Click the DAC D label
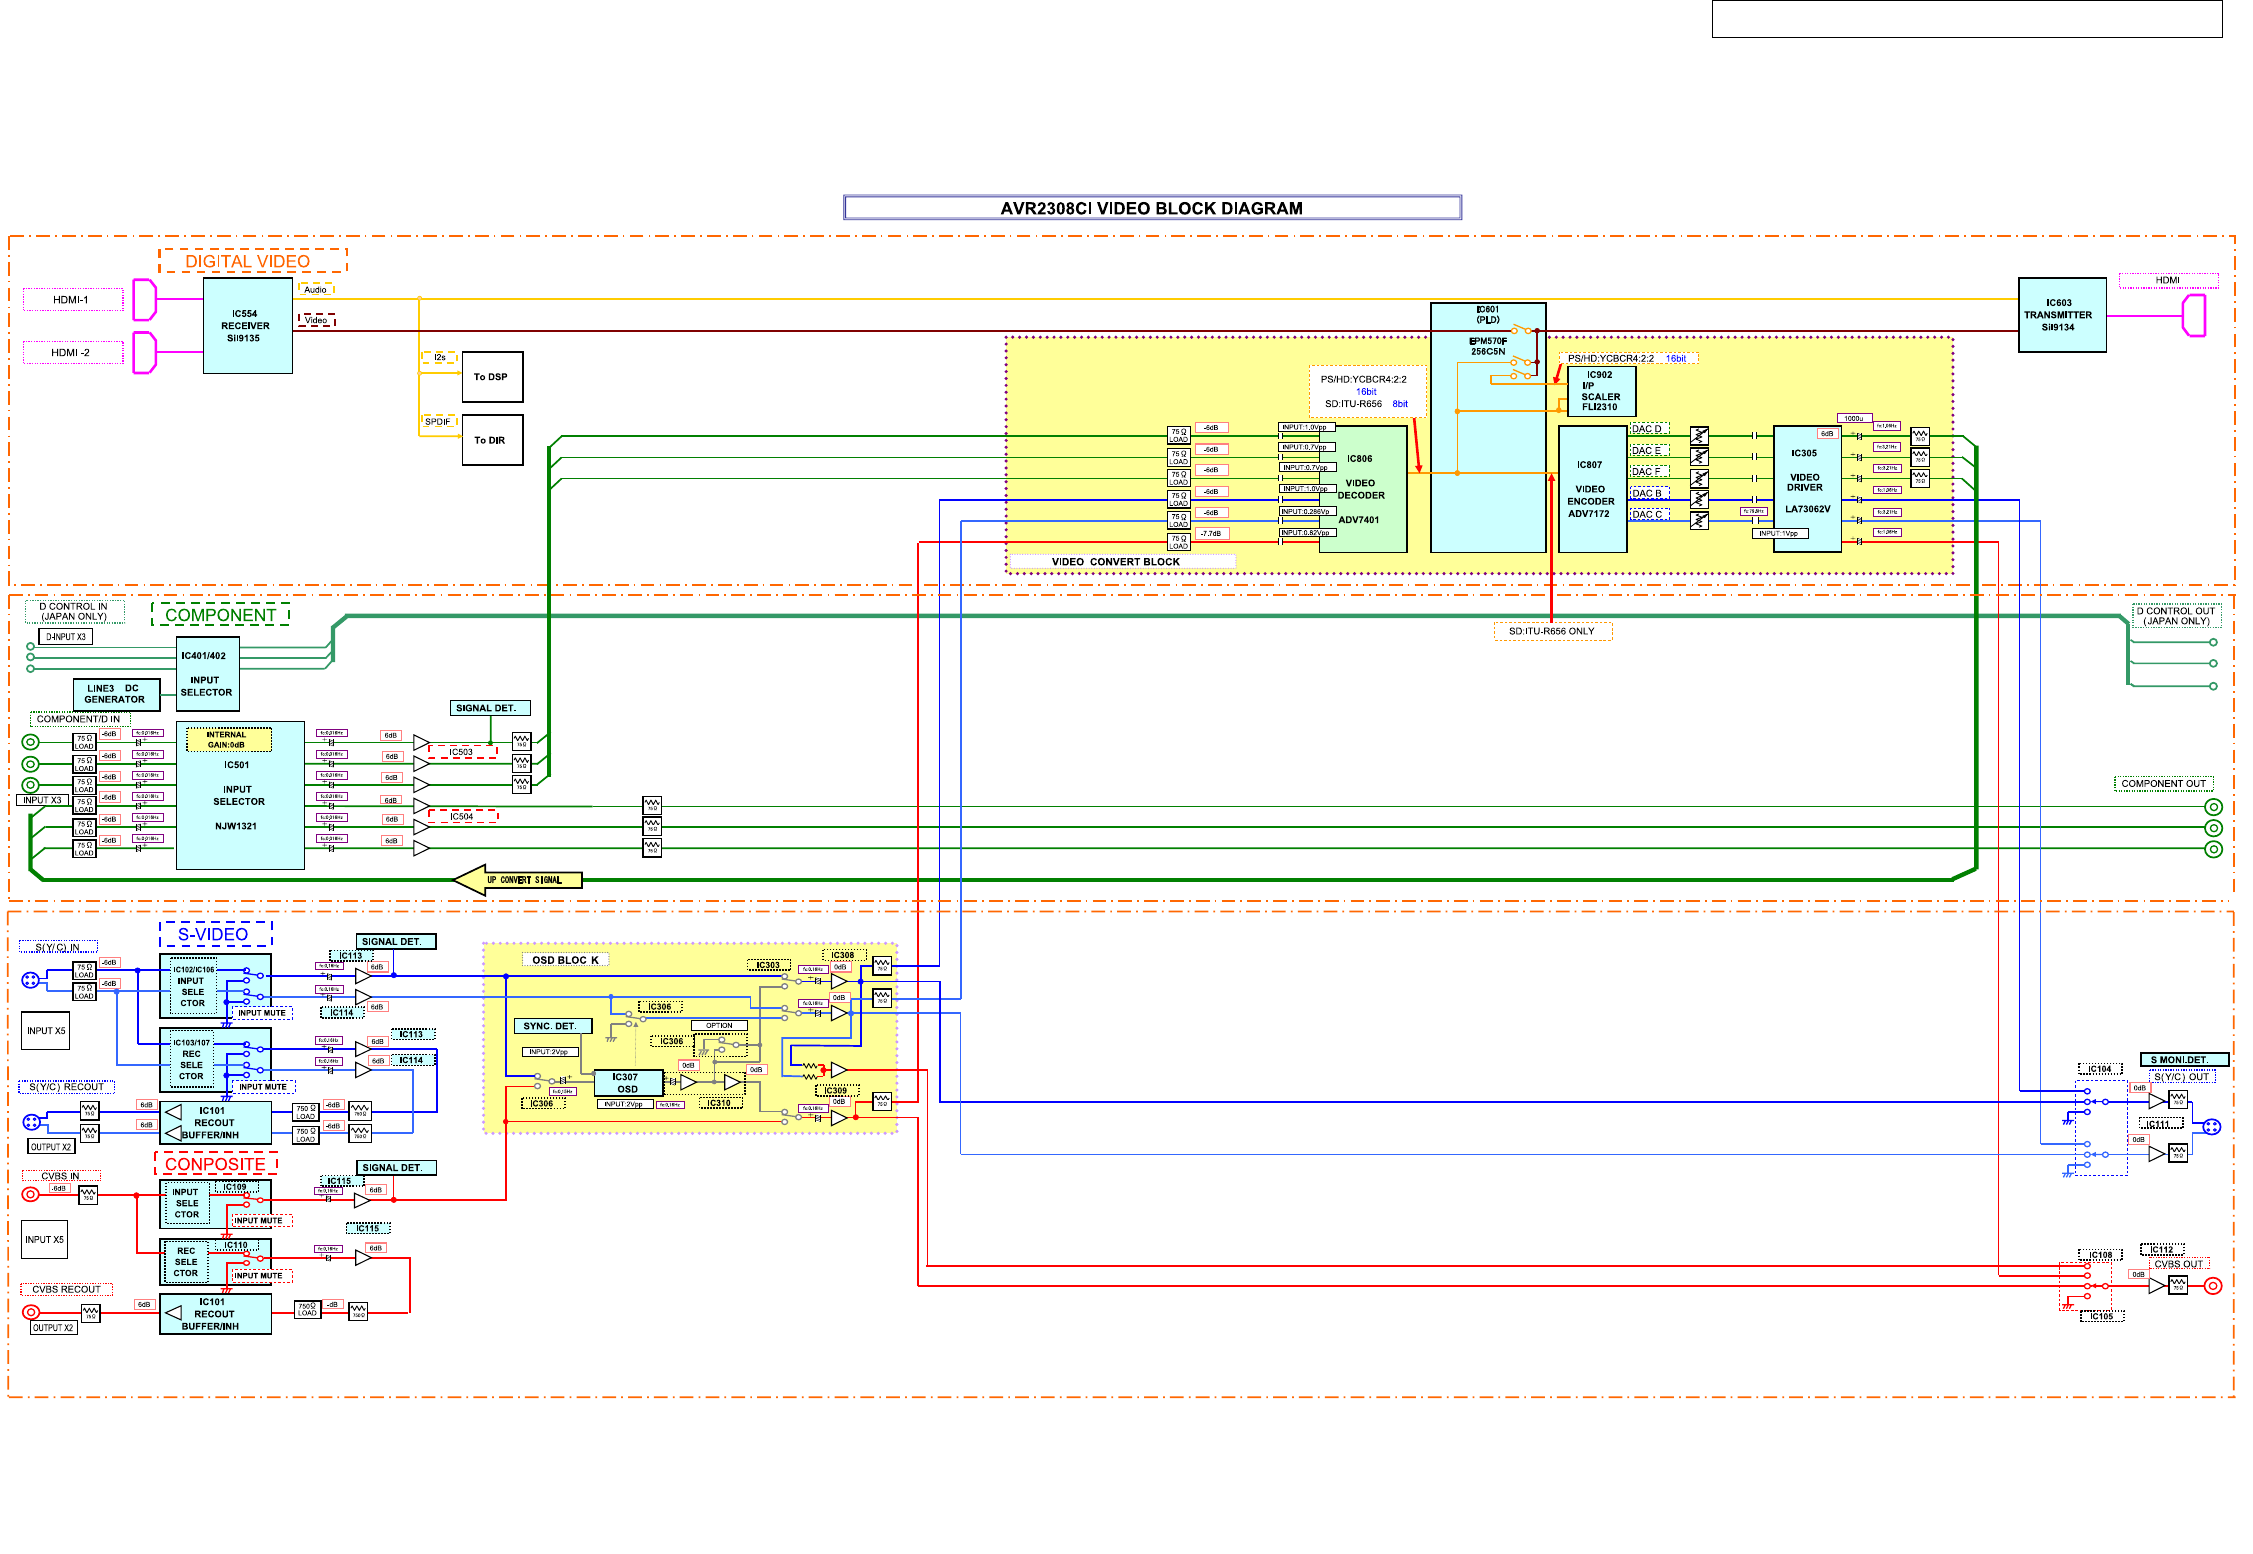 coord(1649,429)
